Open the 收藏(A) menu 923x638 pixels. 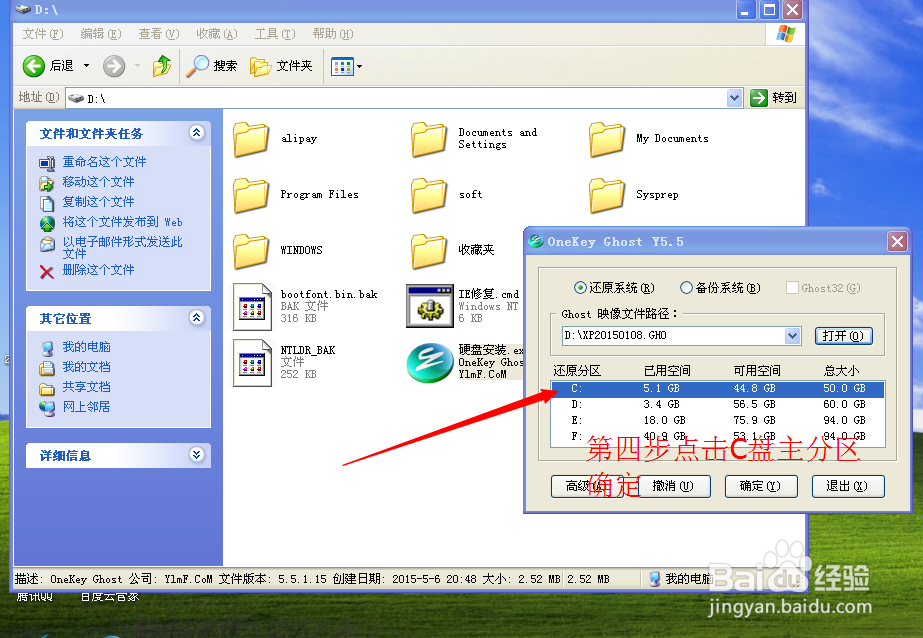click(217, 34)
